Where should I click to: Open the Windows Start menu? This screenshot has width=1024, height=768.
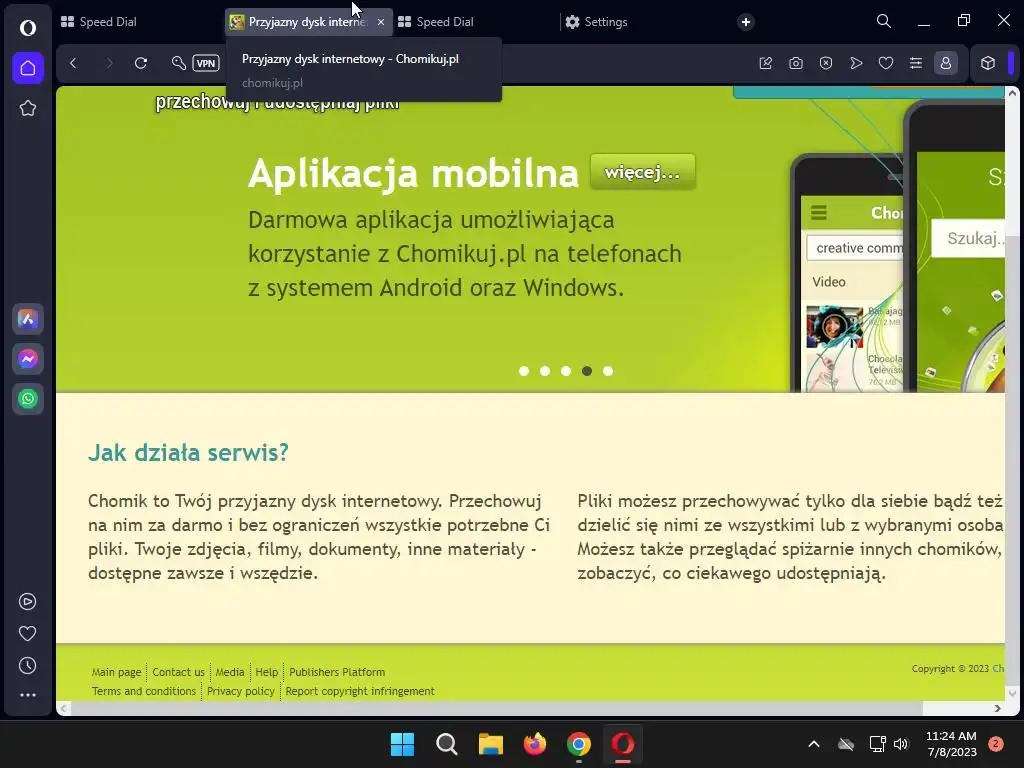402,744
